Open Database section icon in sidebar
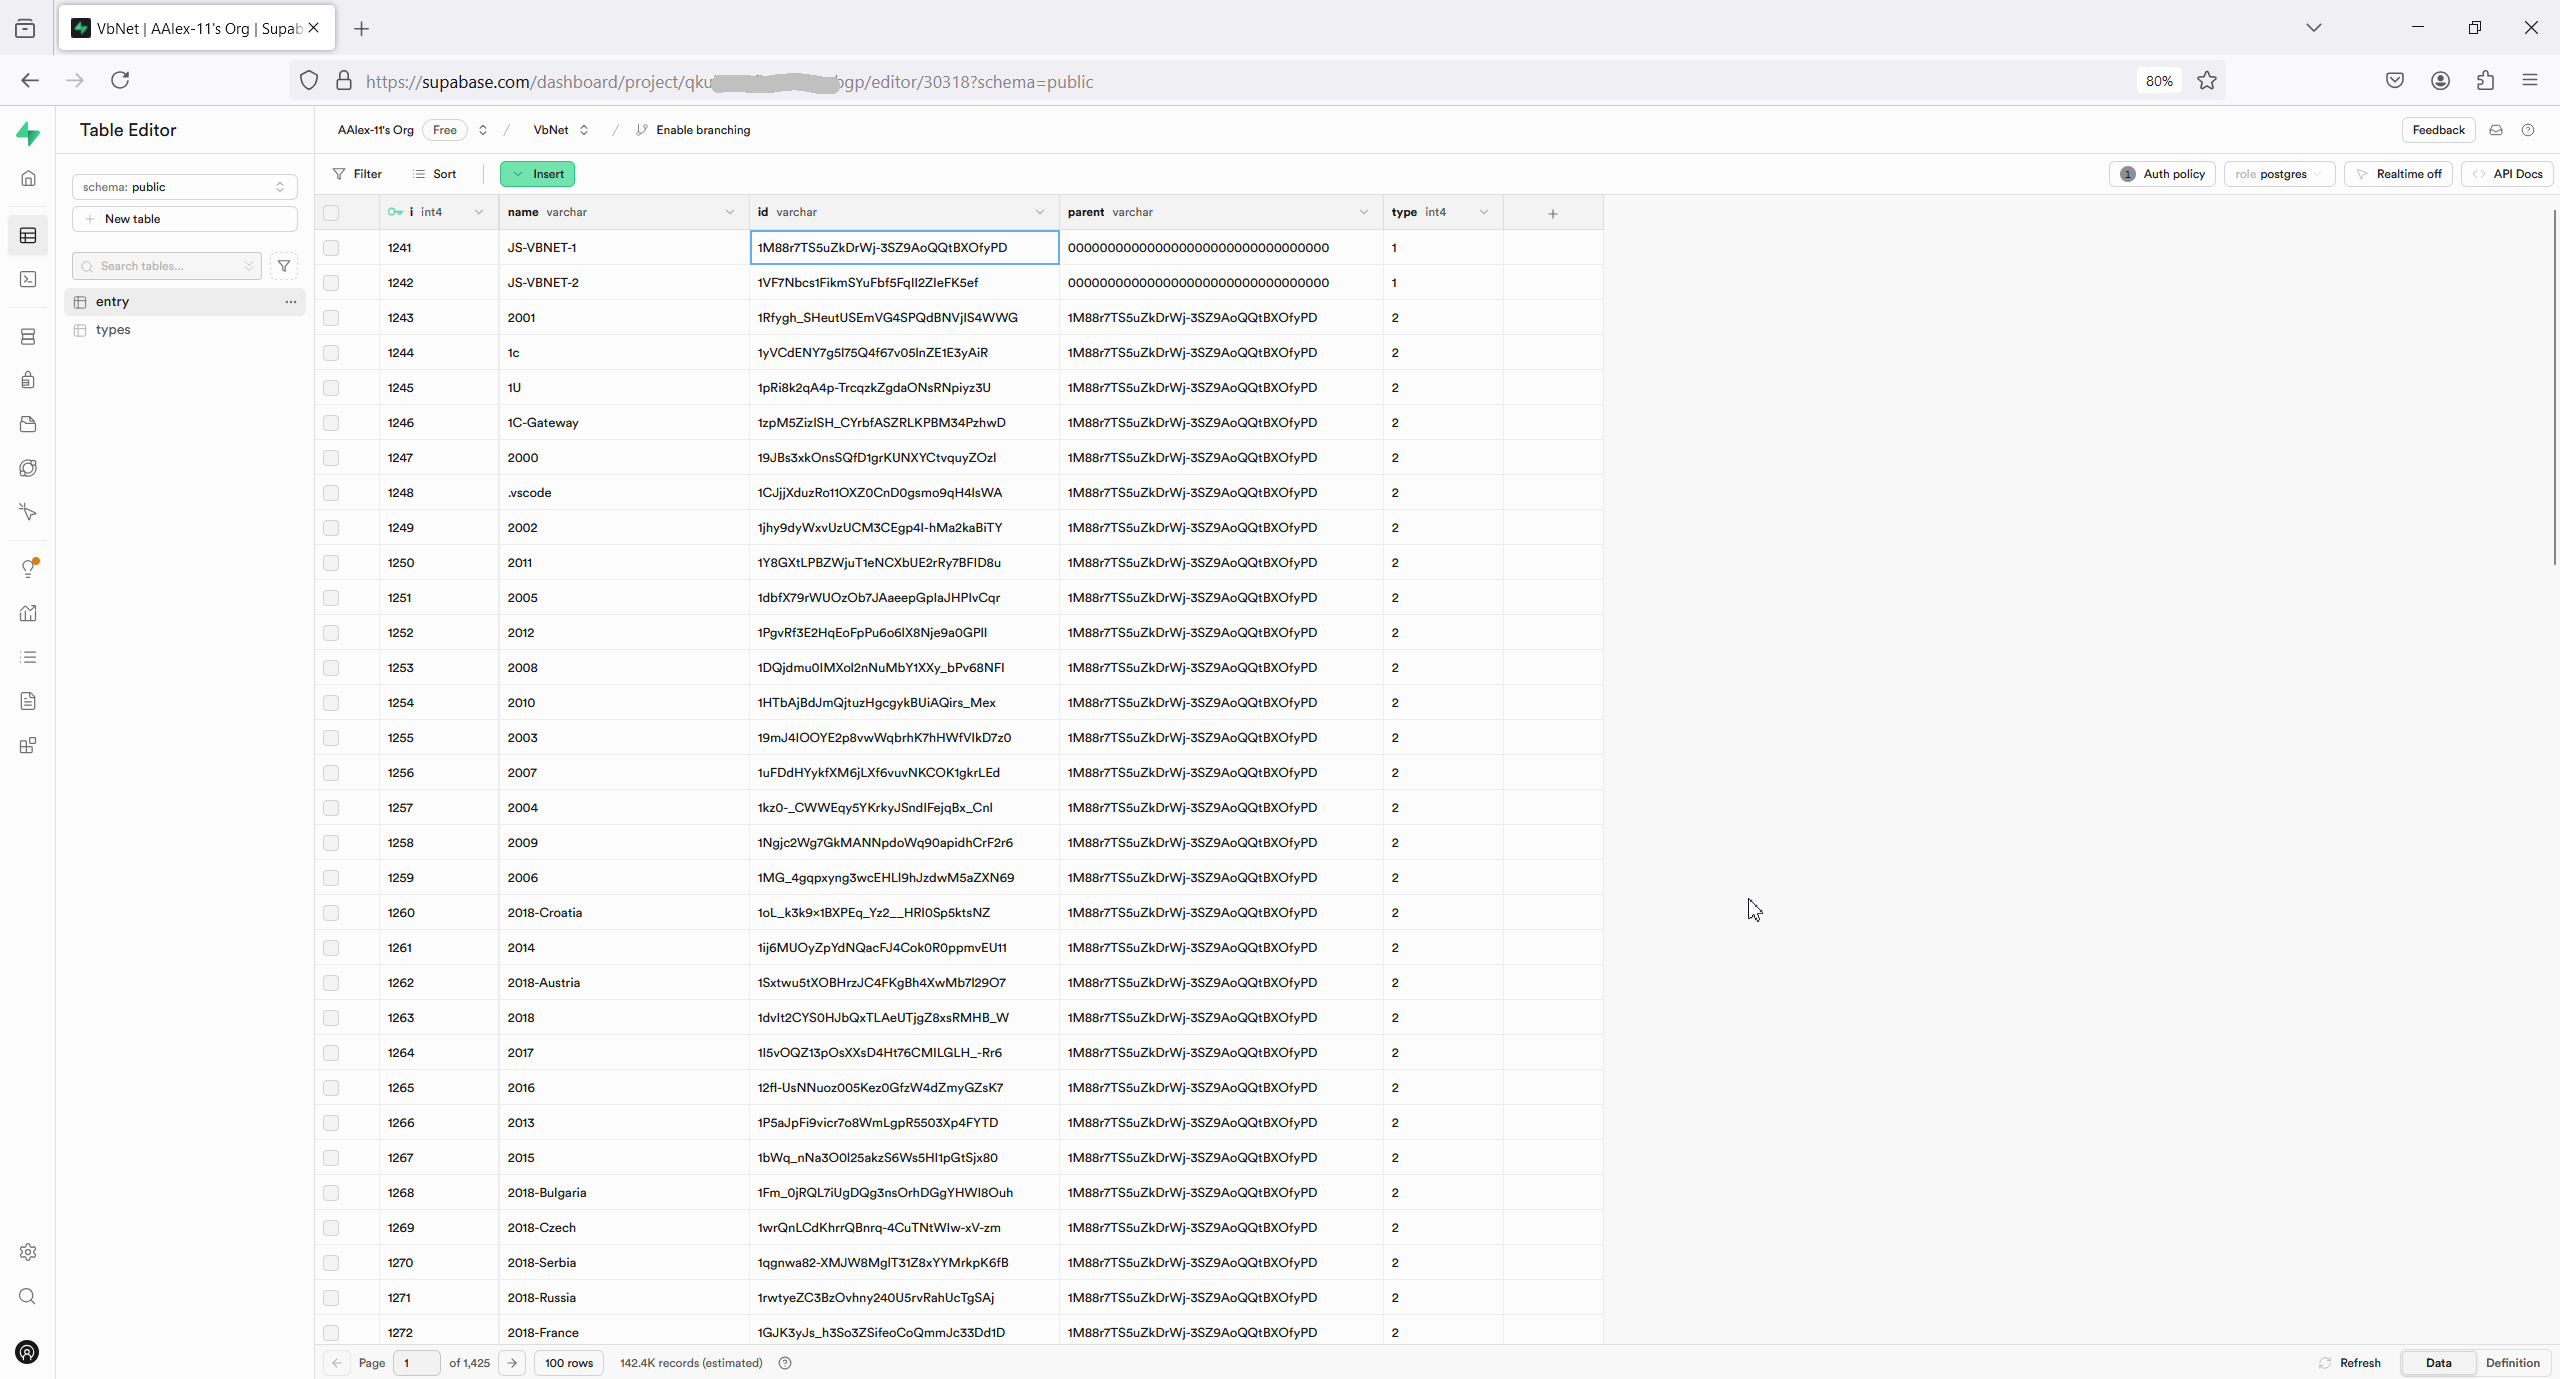 pyautogui.click(x=28, y=337)
